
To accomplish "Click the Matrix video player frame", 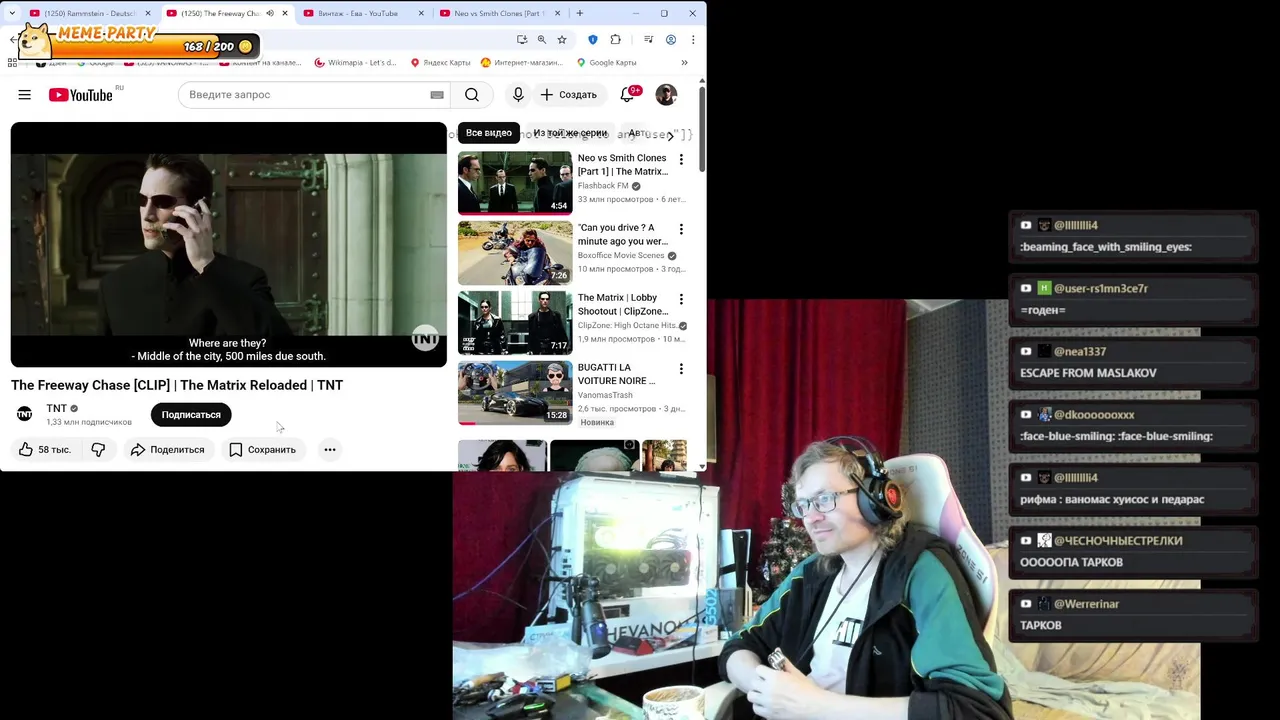I will coord(229,245).
